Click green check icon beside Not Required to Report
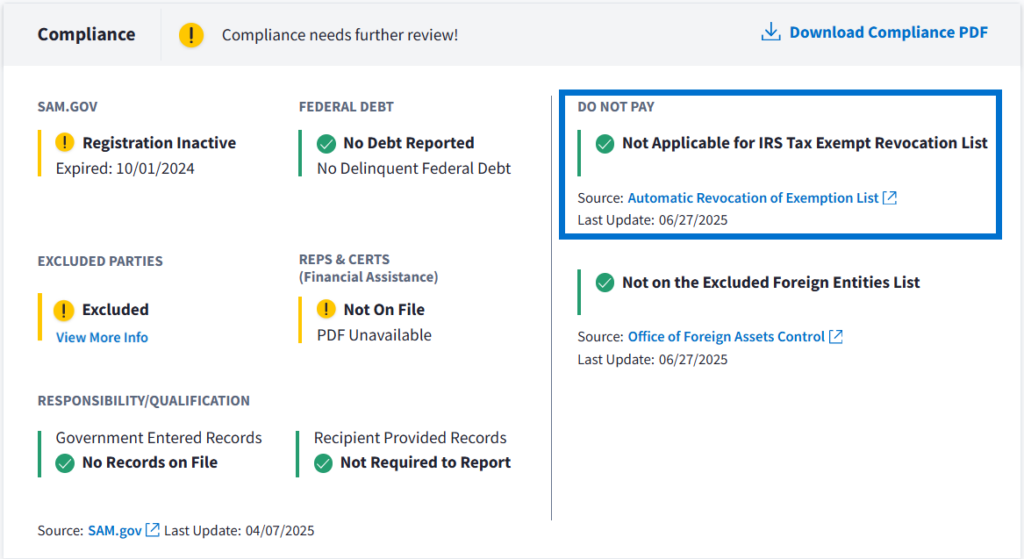 coord(323,463)
